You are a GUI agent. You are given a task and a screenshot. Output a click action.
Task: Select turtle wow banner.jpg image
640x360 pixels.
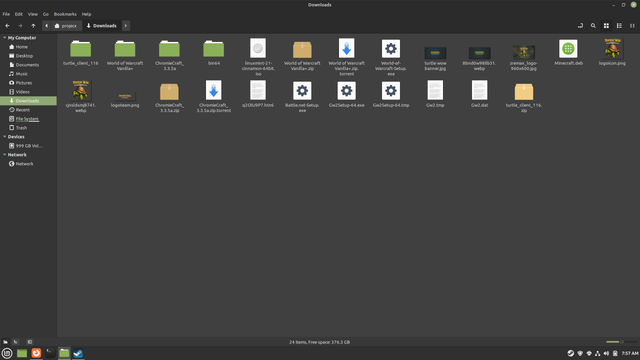(435, 58)
